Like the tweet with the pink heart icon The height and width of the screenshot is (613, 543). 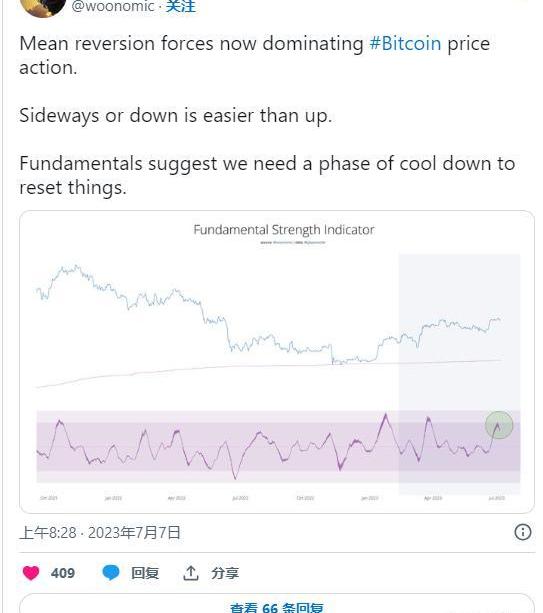click(x=31, y=573)
